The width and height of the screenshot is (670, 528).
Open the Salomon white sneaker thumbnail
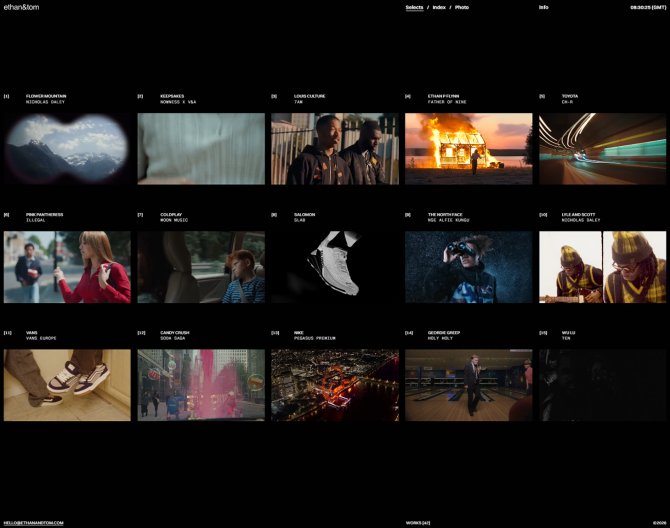coord(335,267)
